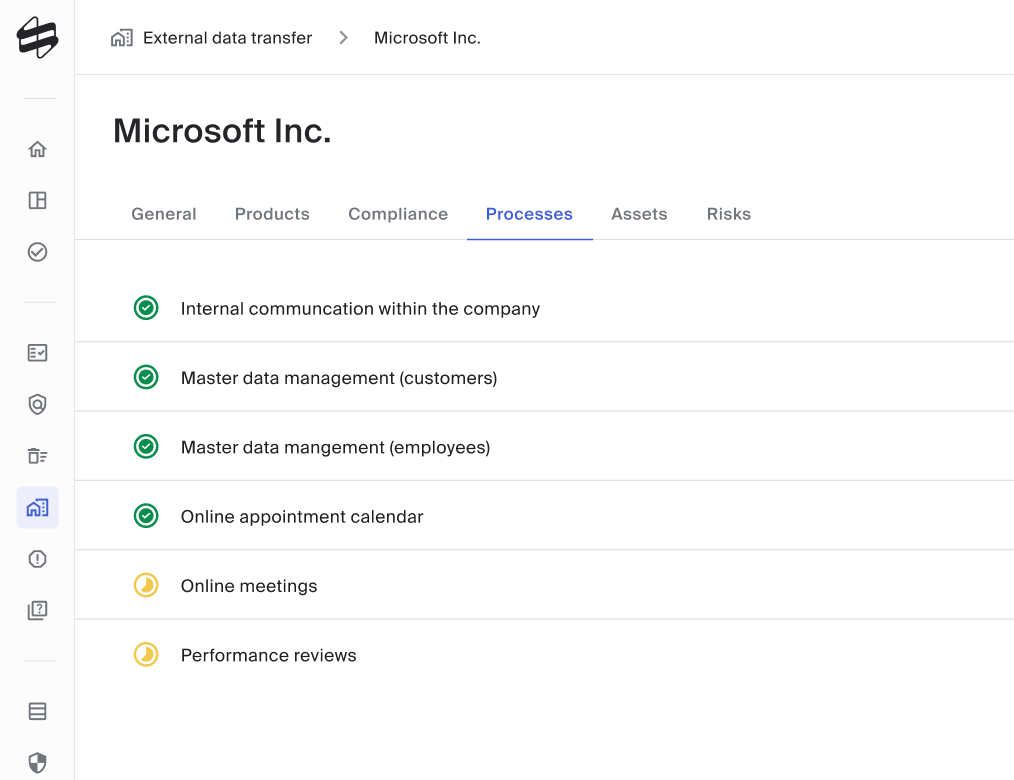This screenshot has width=1014, height=780.
Task: Click green status icon for Internal communication
Action: [146, 308]
